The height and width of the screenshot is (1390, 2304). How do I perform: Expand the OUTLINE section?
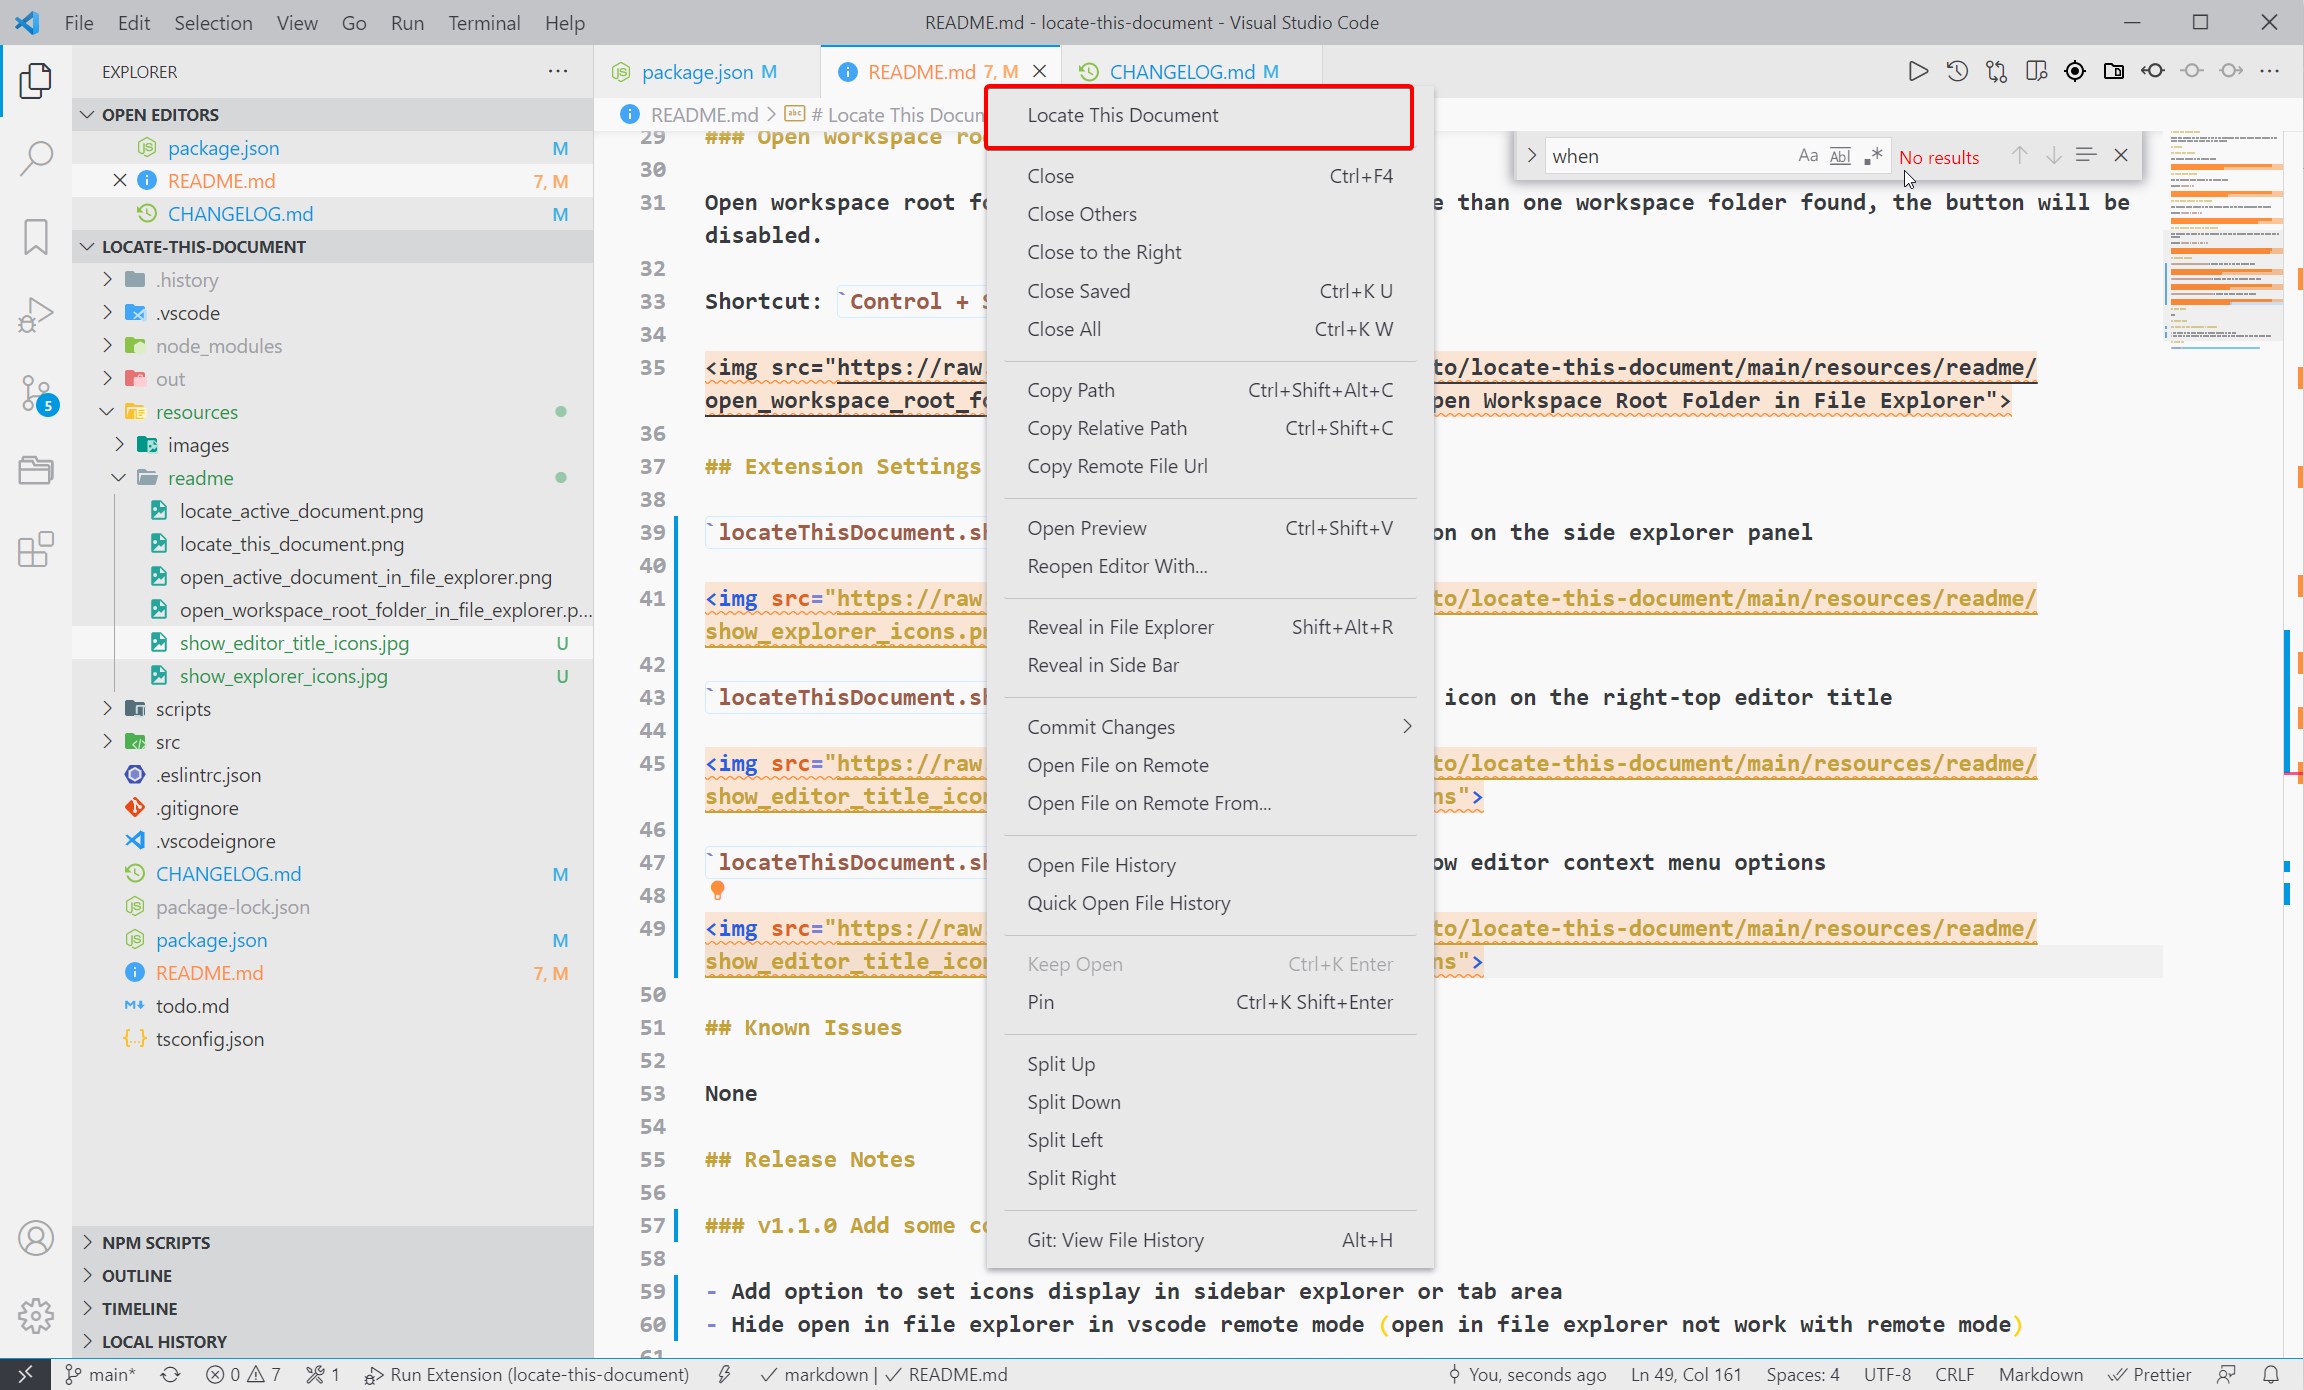[137, 1275]
